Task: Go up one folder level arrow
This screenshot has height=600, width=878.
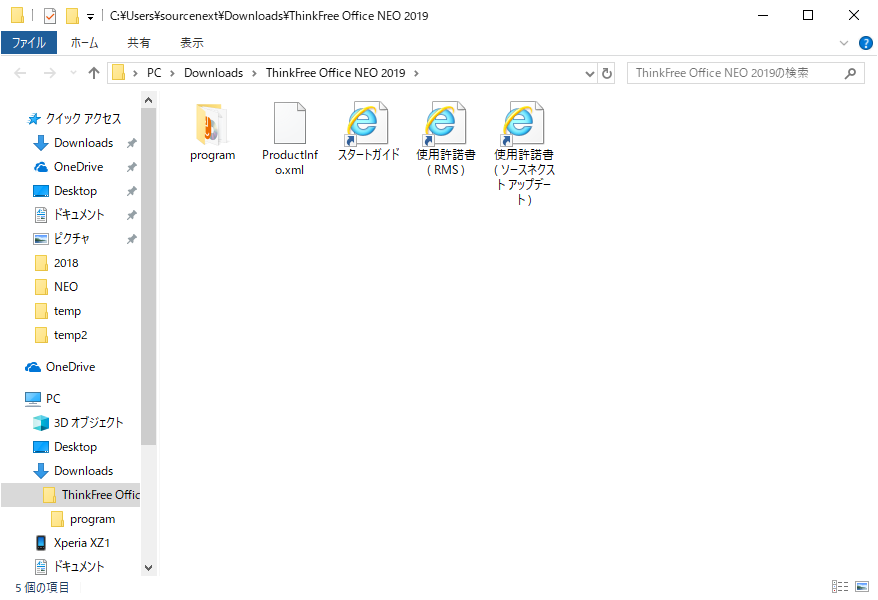Action: pos(94,73)
